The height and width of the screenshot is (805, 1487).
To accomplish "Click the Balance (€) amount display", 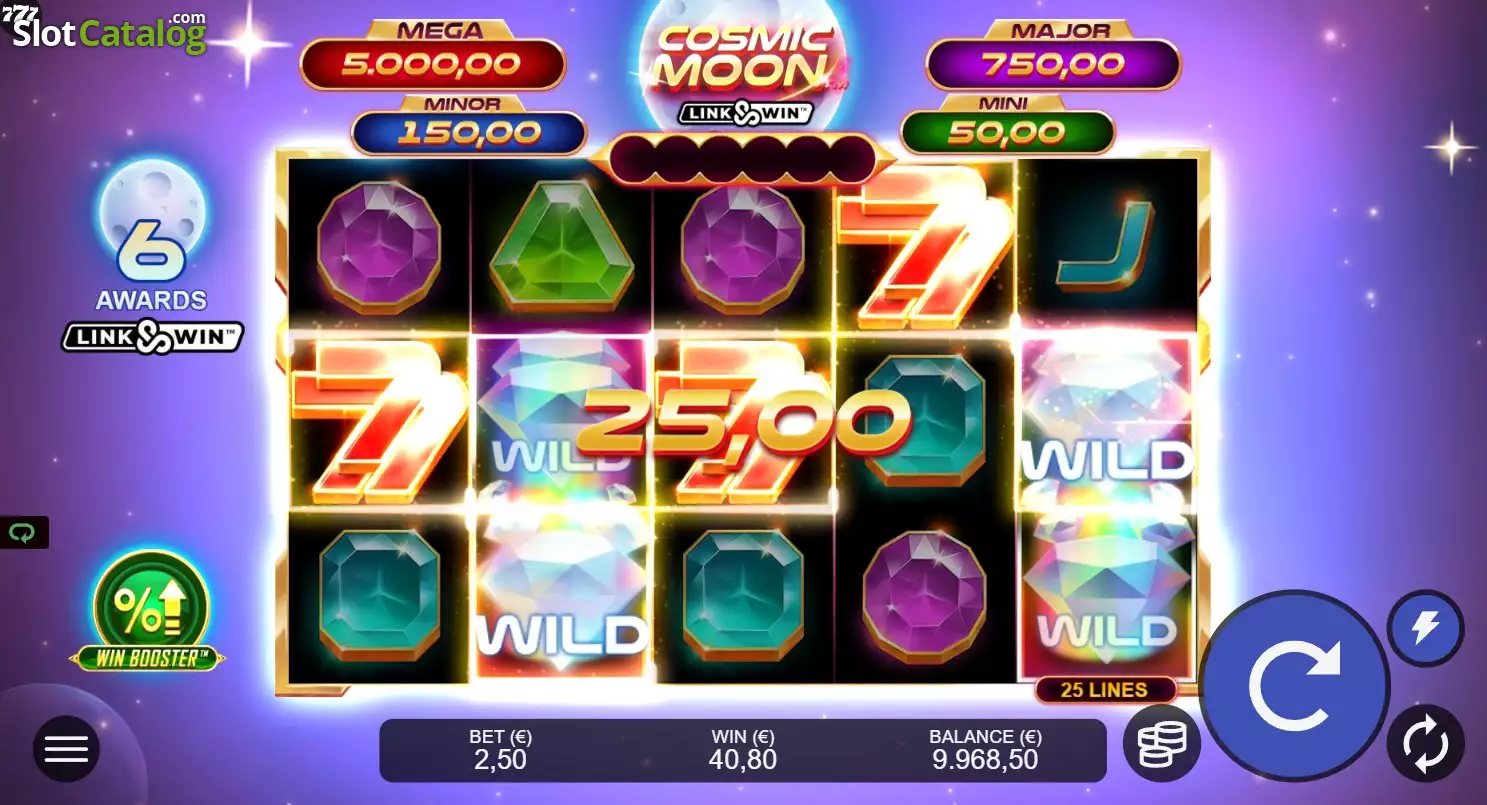I will (985, 750).
